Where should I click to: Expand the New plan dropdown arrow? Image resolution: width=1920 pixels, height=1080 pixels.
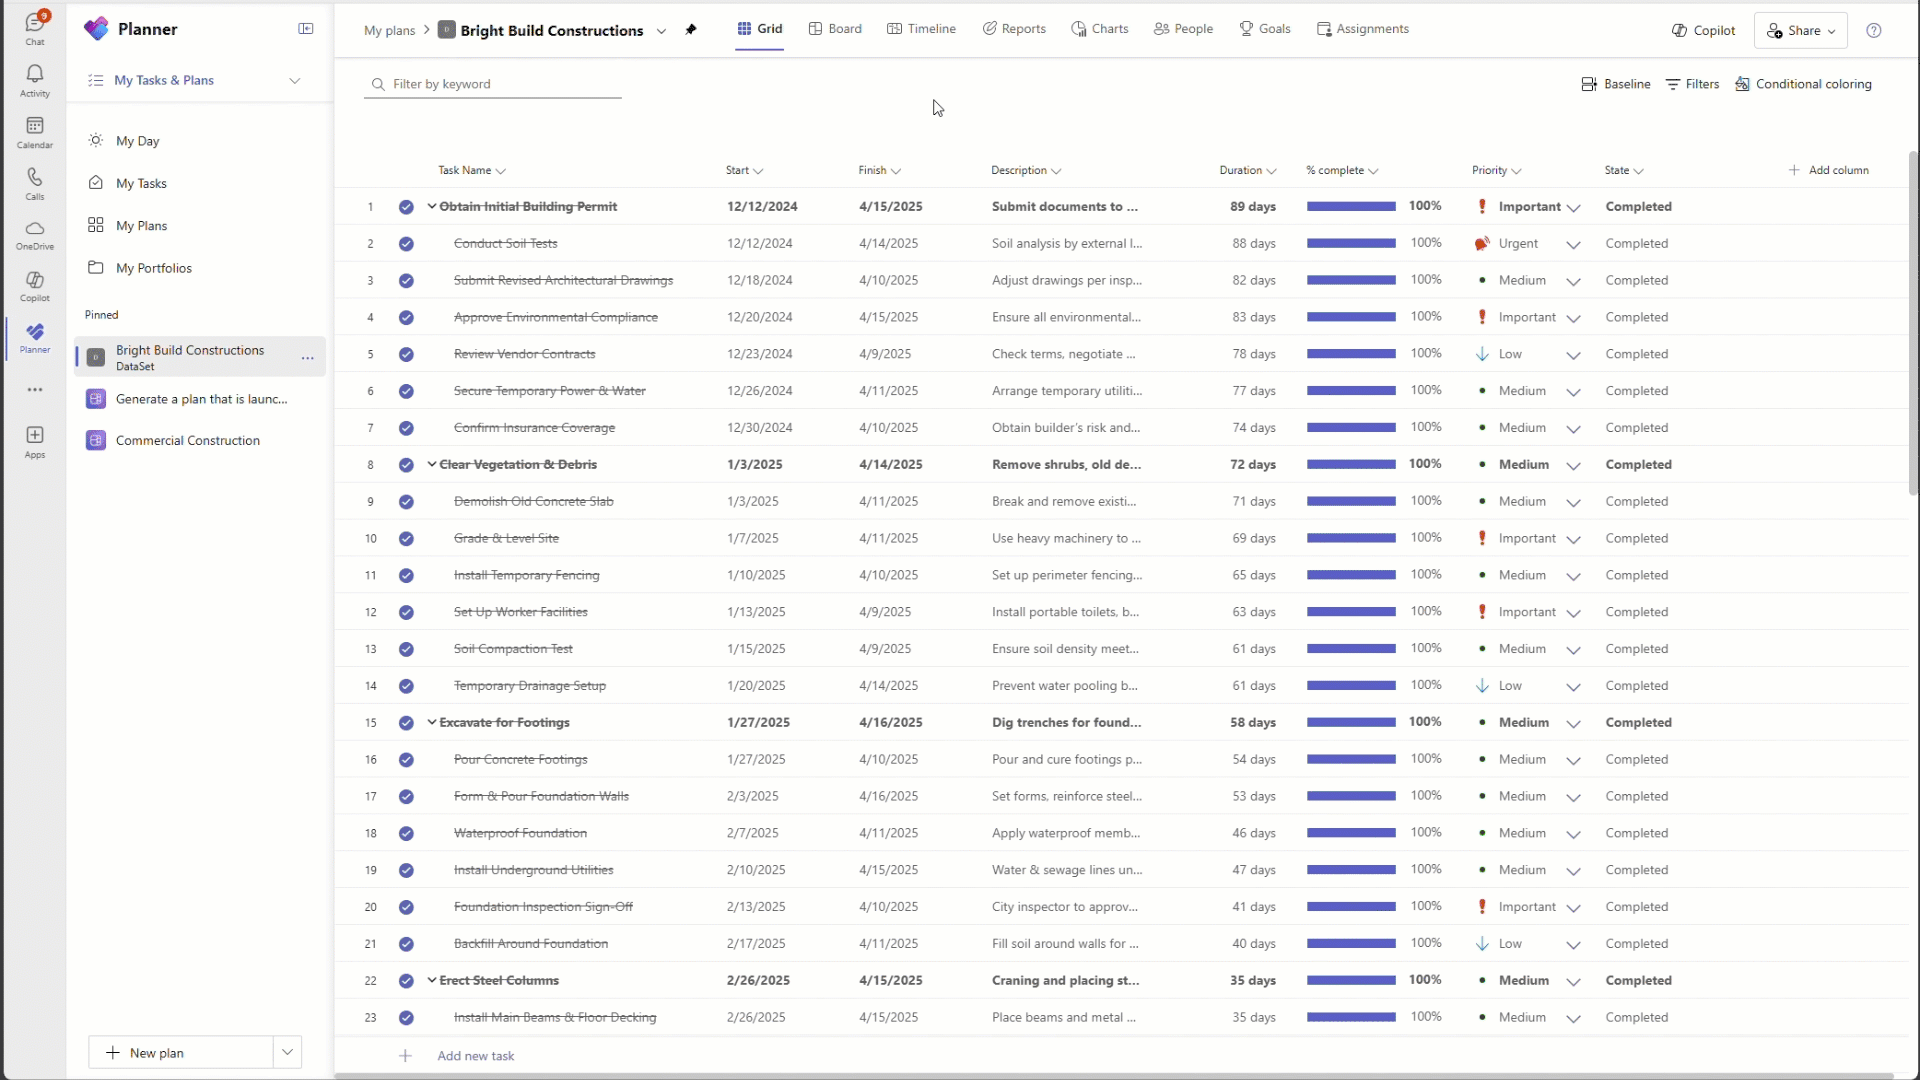[x=287, y=1052]
